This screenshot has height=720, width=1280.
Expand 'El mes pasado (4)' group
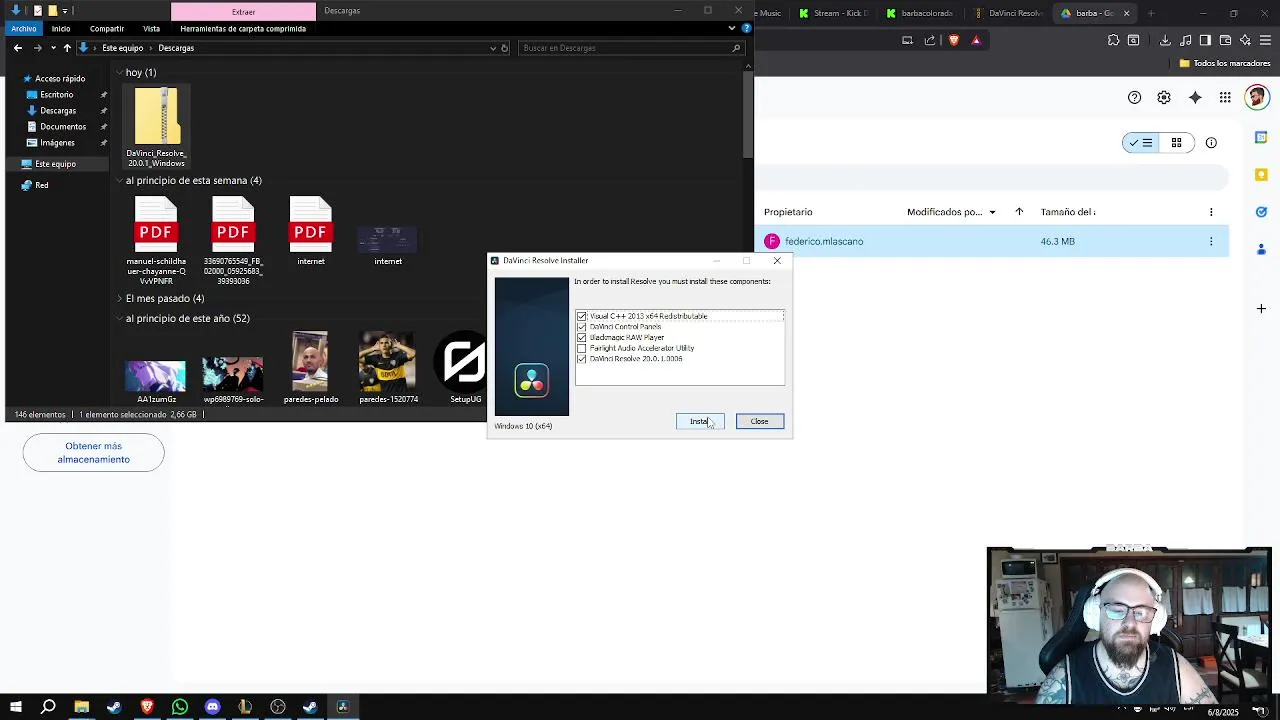(x=119, y=299)
